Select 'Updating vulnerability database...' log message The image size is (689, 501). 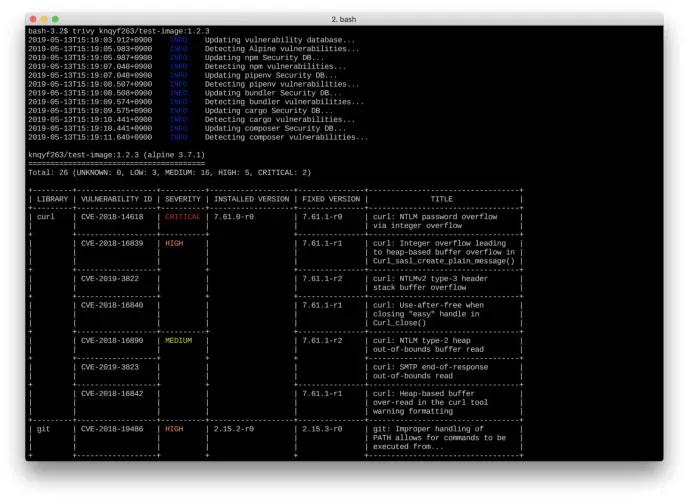[279, 40]
